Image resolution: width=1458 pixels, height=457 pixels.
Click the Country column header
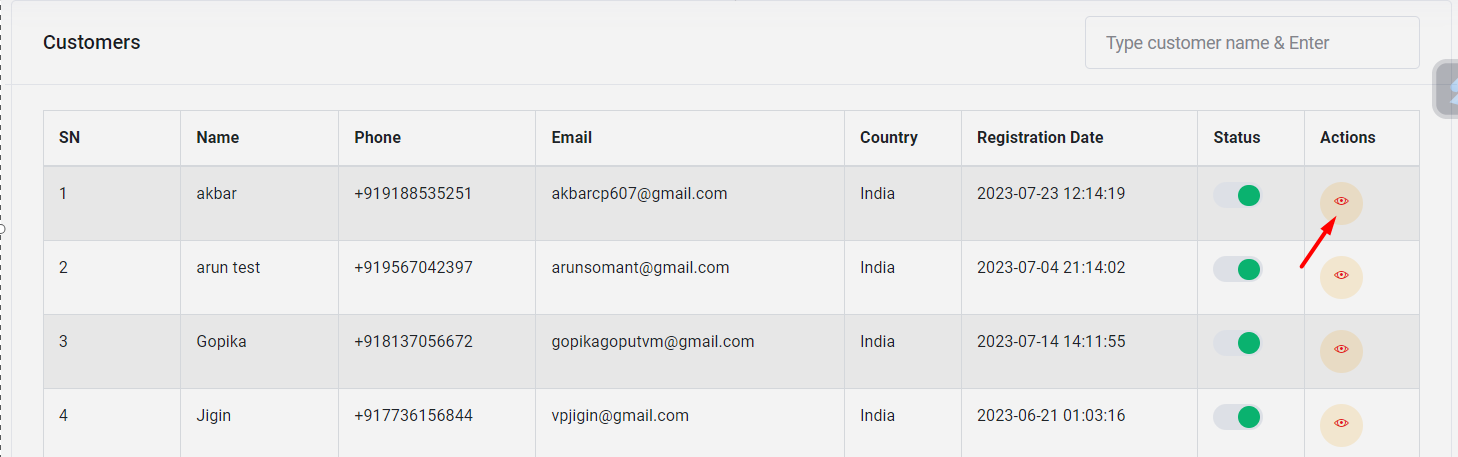tap(889, 138)
